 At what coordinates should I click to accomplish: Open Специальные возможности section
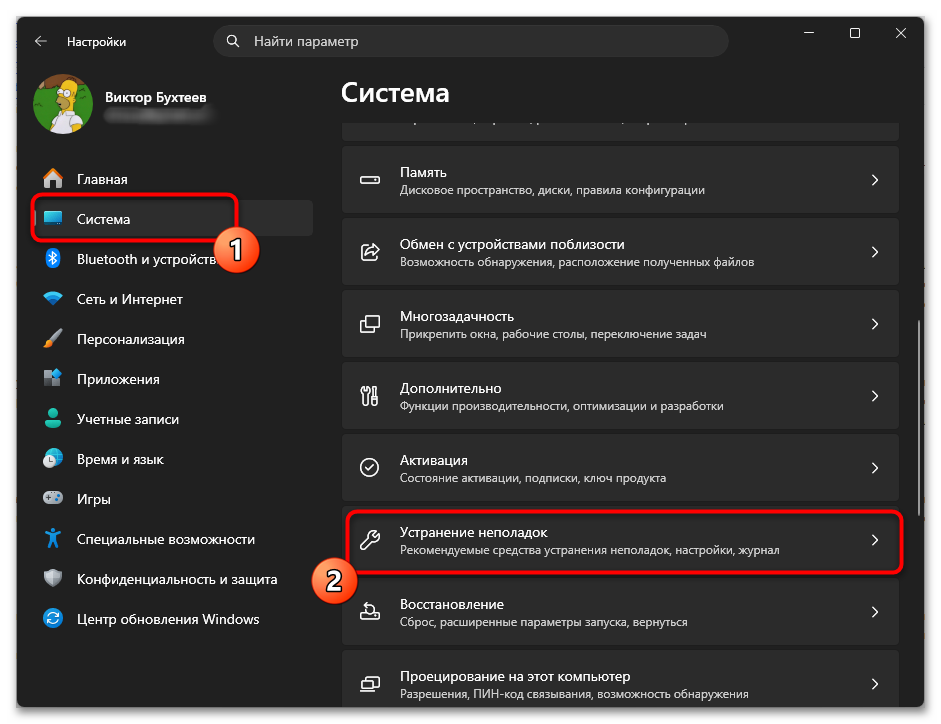(x=174, y=538)
